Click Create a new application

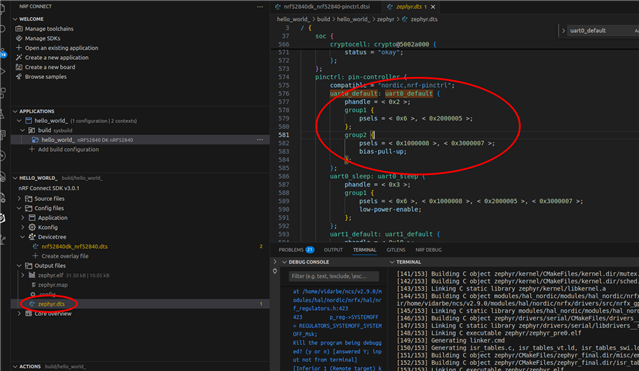pyautogui.click(x=57, y=57)
